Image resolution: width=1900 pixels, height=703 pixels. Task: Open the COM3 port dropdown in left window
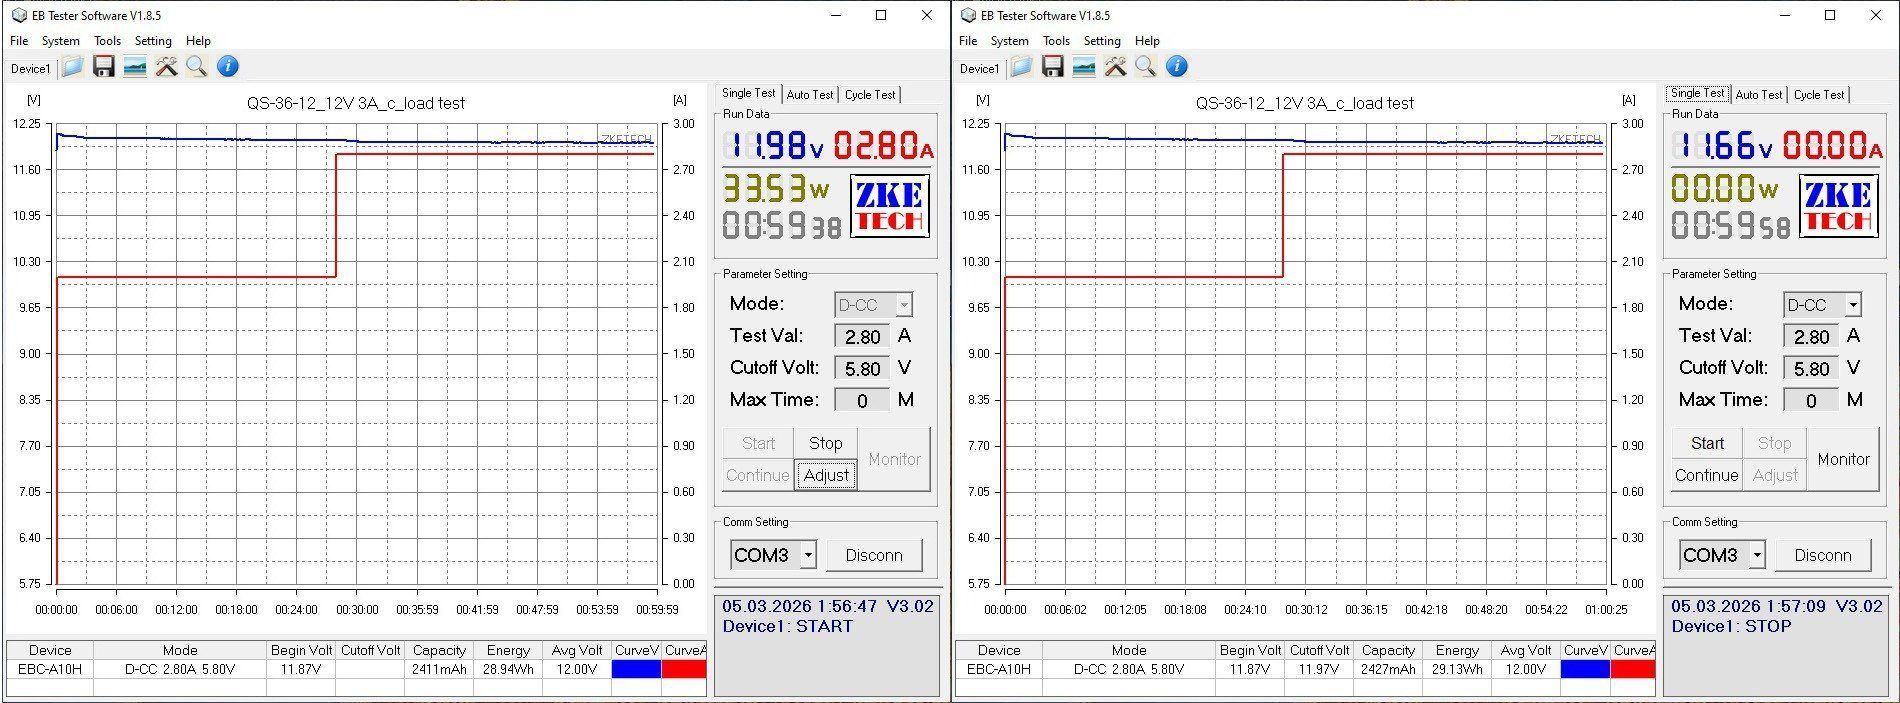click(x=808, y=555)
